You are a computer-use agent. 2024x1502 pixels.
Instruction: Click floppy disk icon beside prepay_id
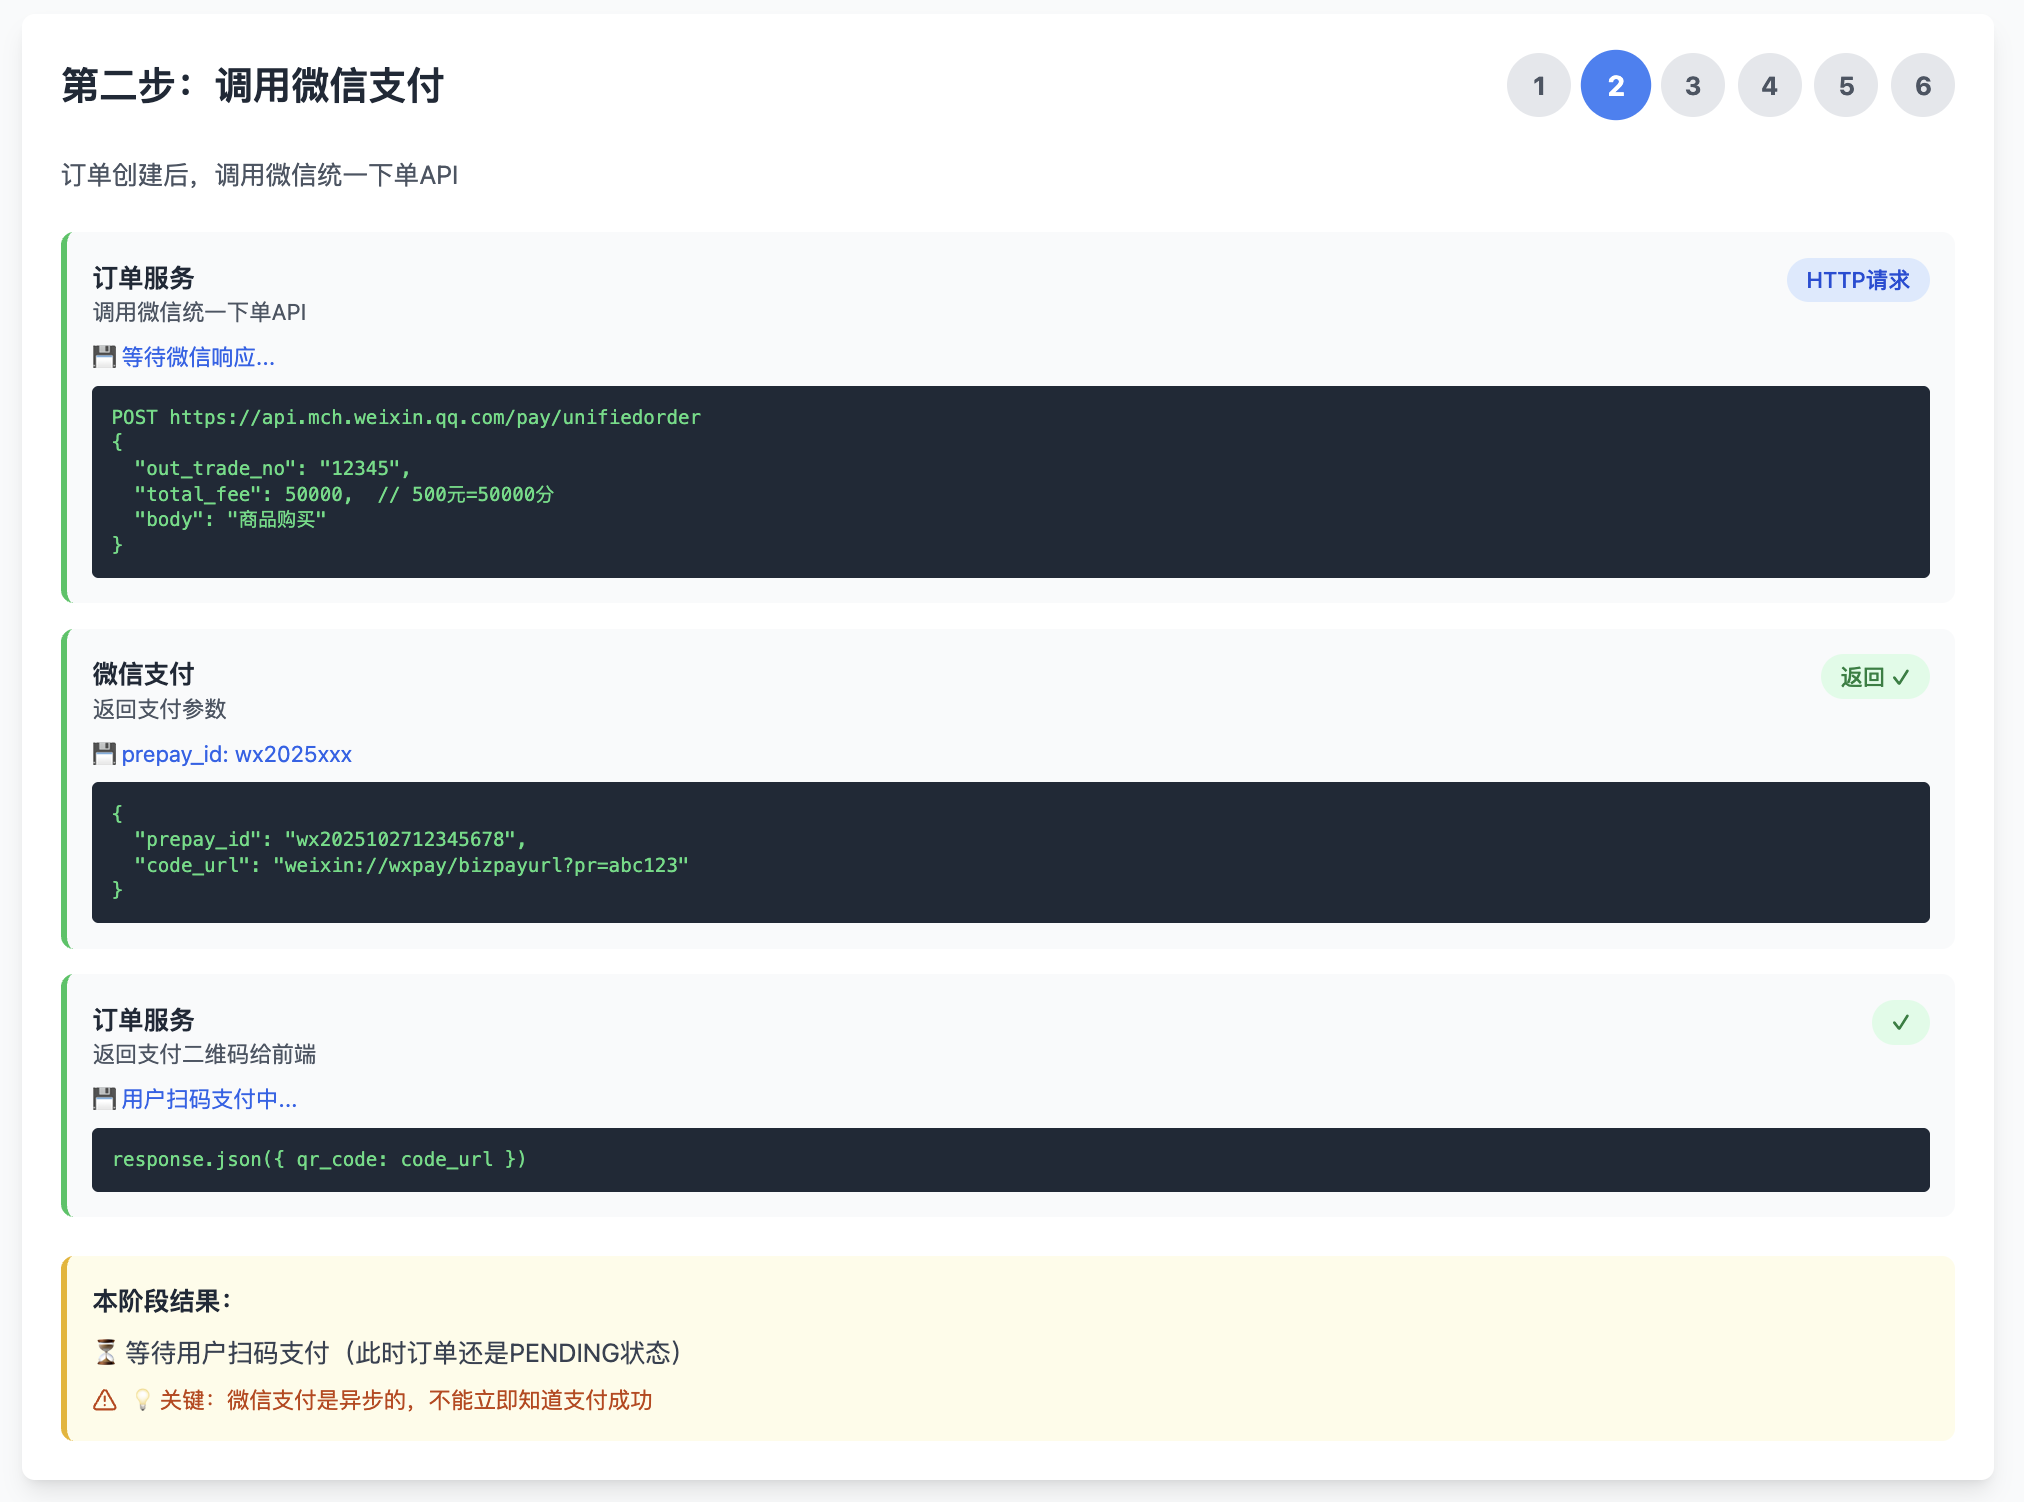tap(104, 754)
